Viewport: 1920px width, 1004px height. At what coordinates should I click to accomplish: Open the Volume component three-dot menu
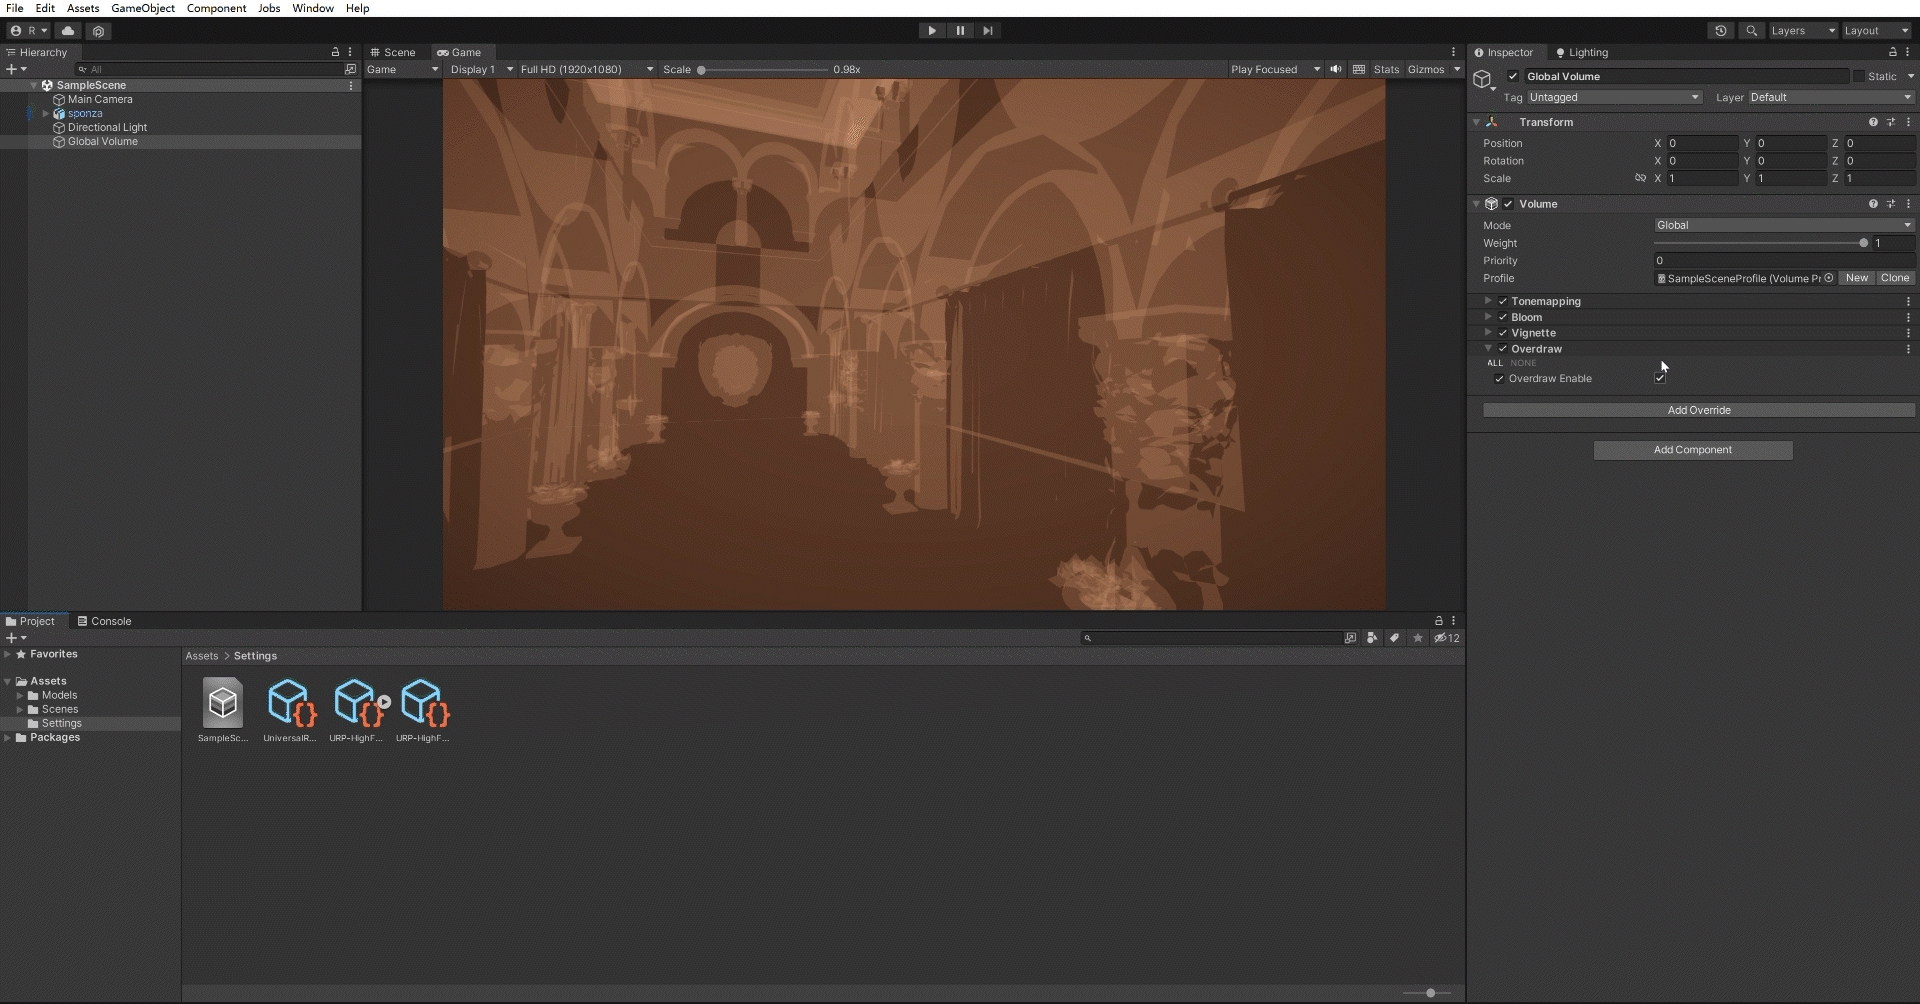1908,204
